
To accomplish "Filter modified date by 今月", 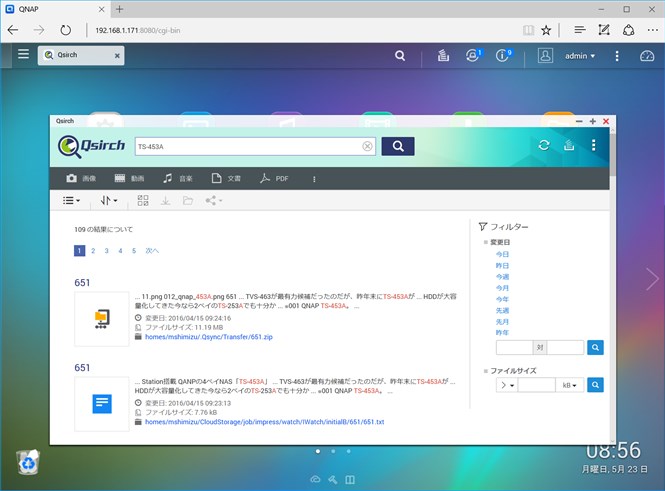I will point(502,288).
